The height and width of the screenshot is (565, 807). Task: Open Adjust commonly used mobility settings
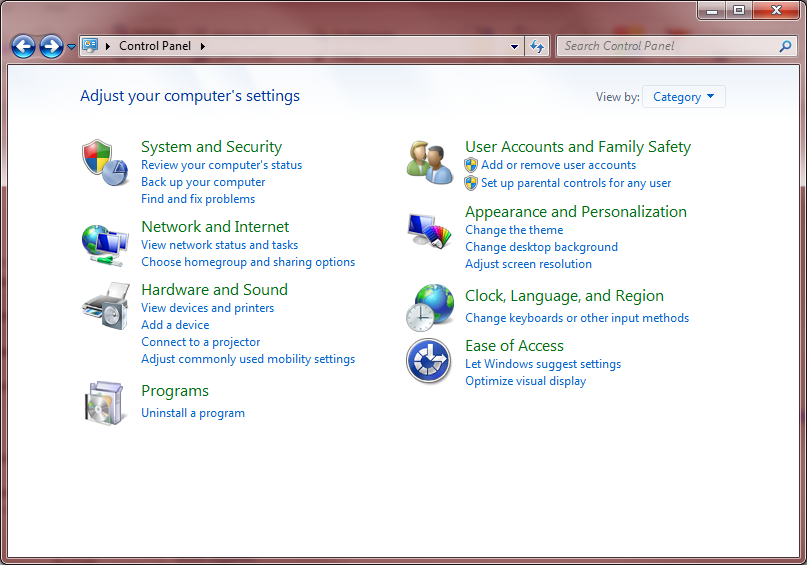248,359
